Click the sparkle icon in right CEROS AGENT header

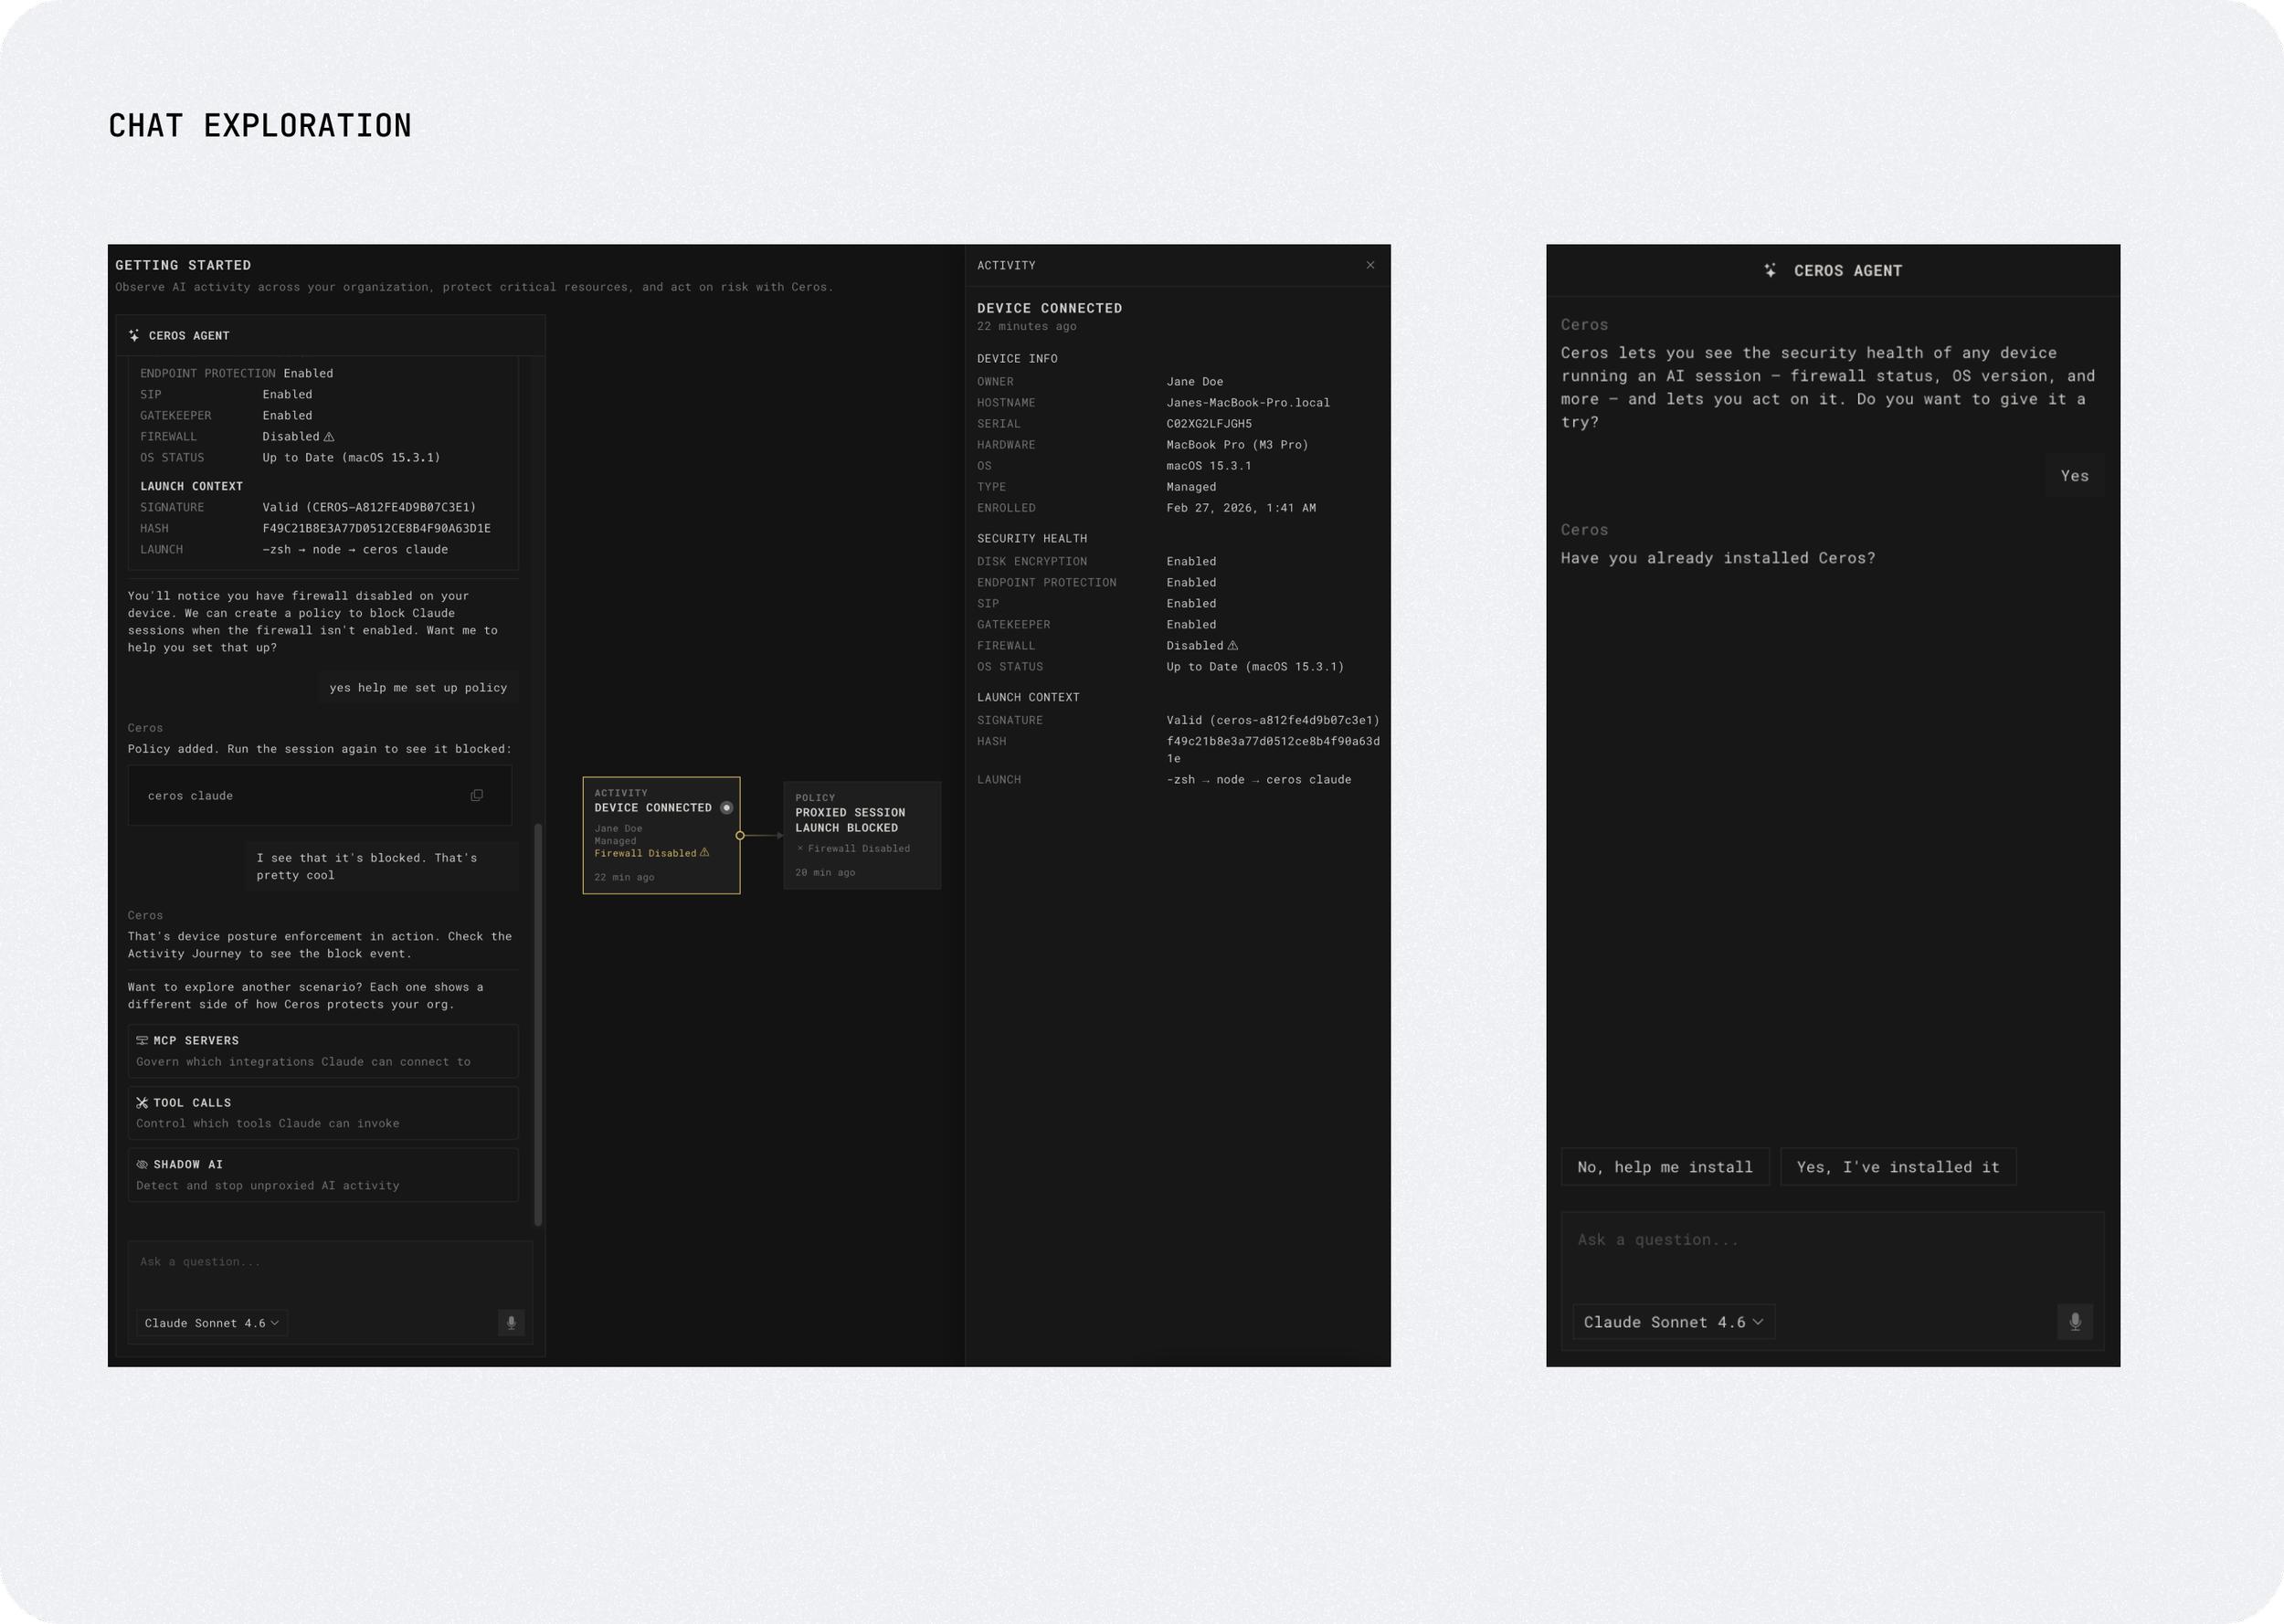coord(1770,271)
